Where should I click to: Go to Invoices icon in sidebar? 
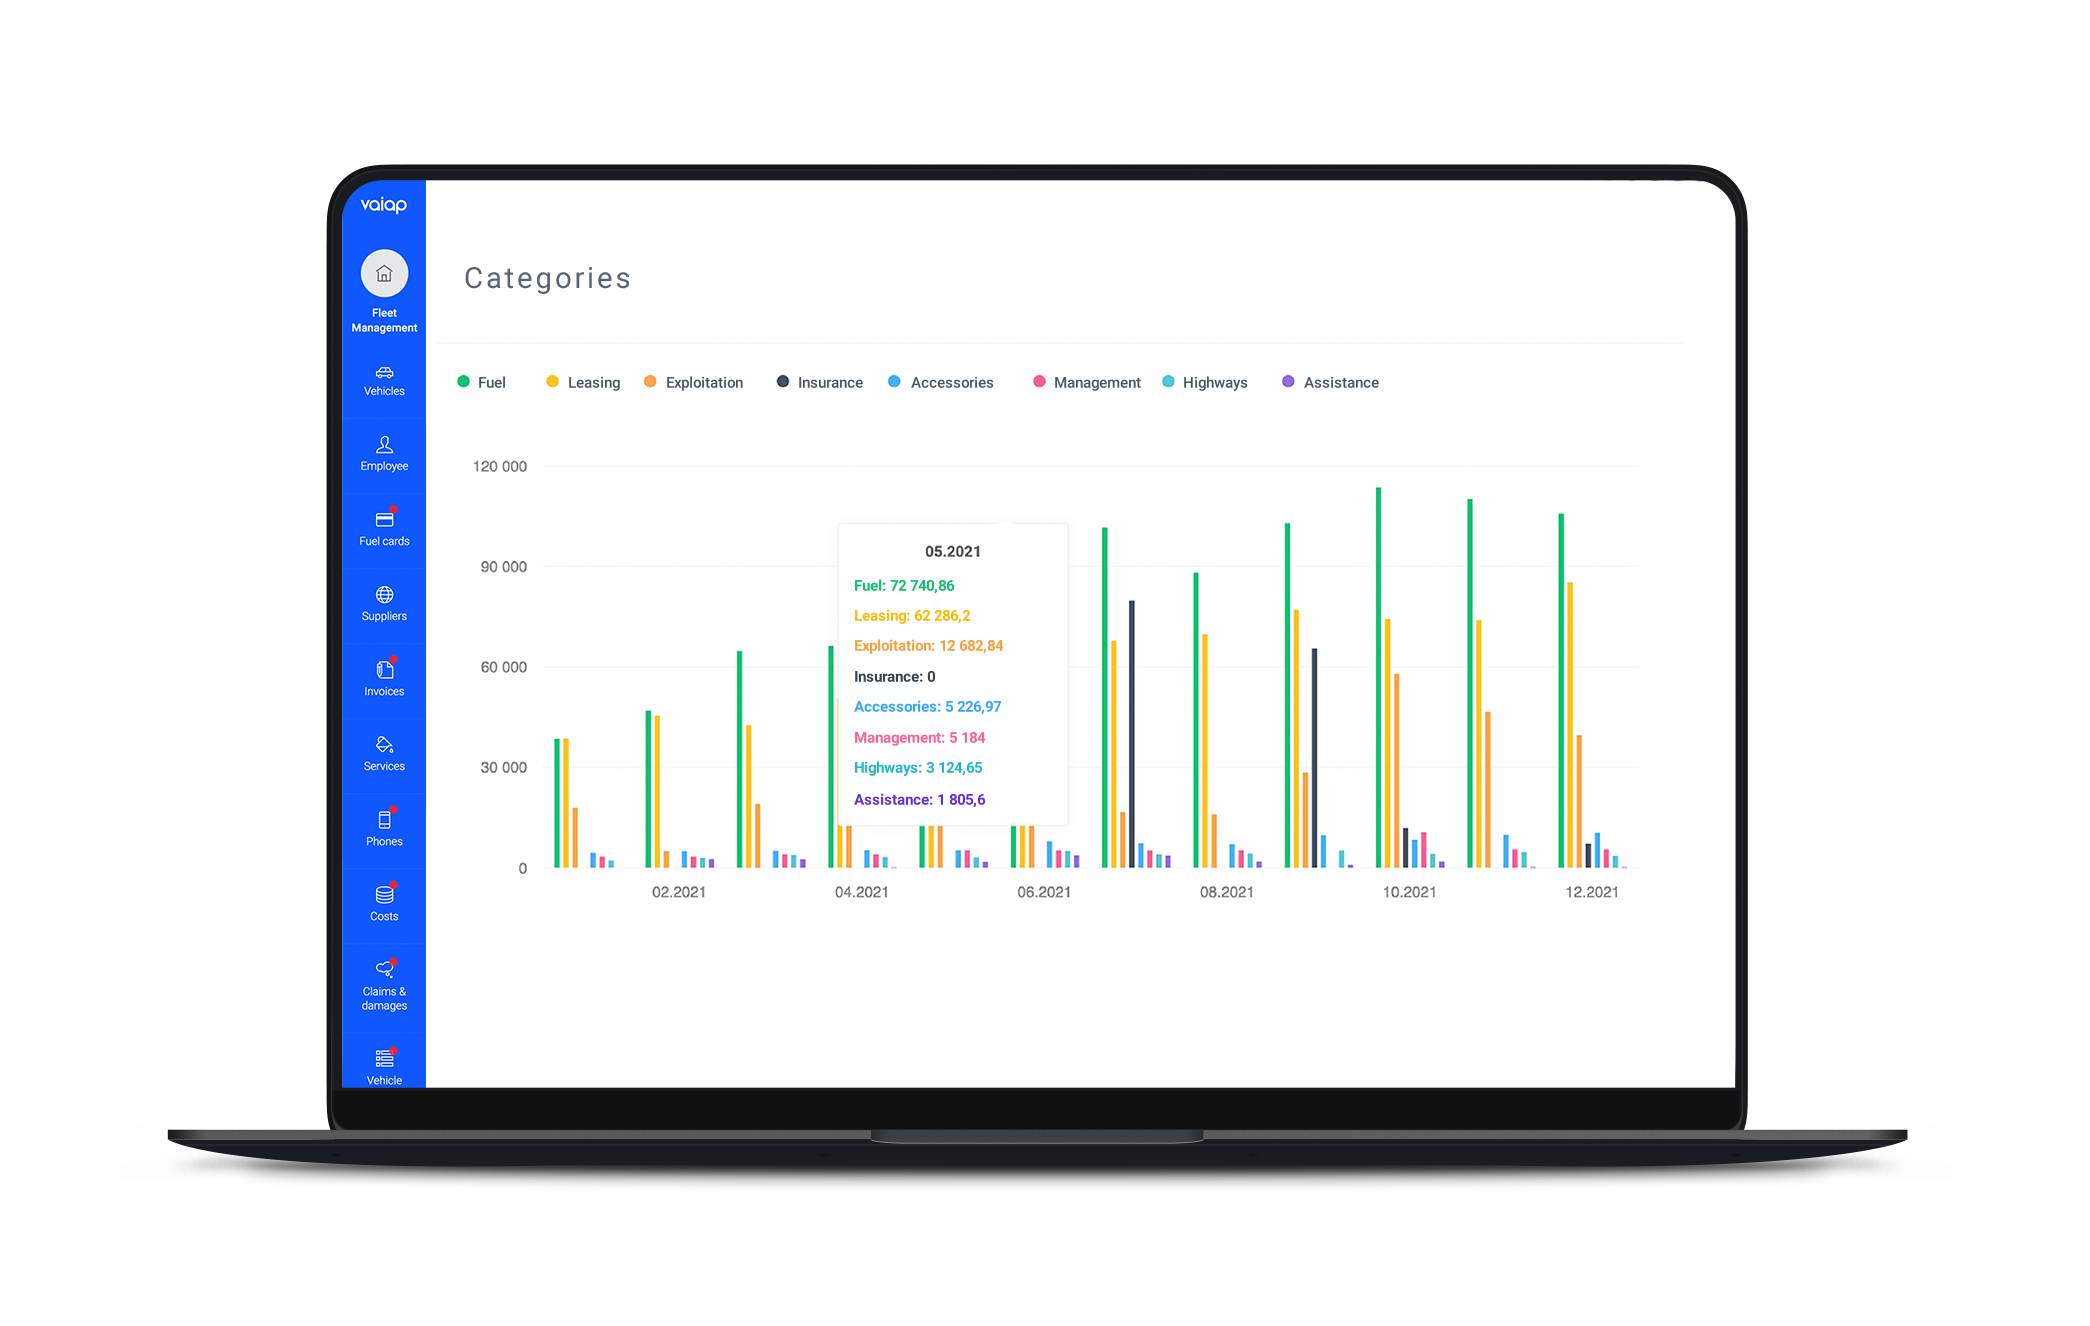point(384,670)
